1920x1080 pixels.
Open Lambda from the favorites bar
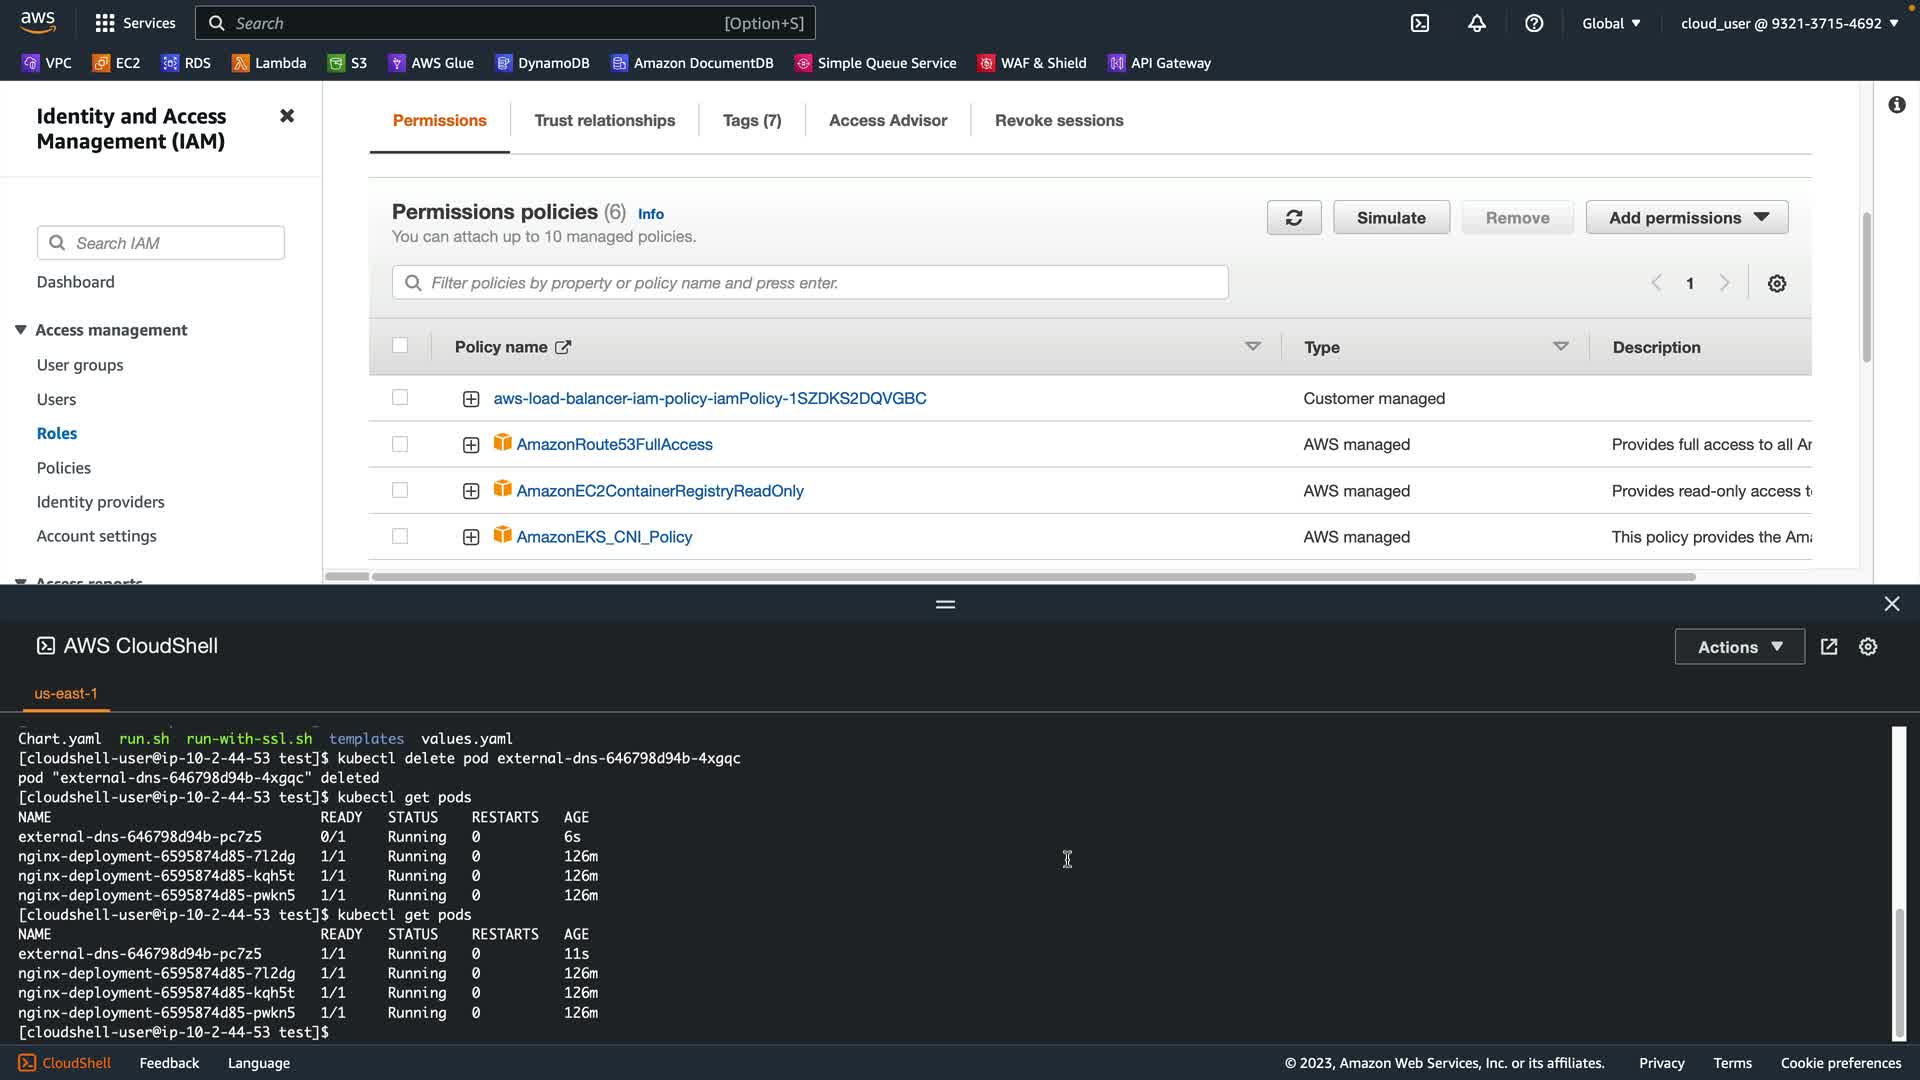click(269, 63)
